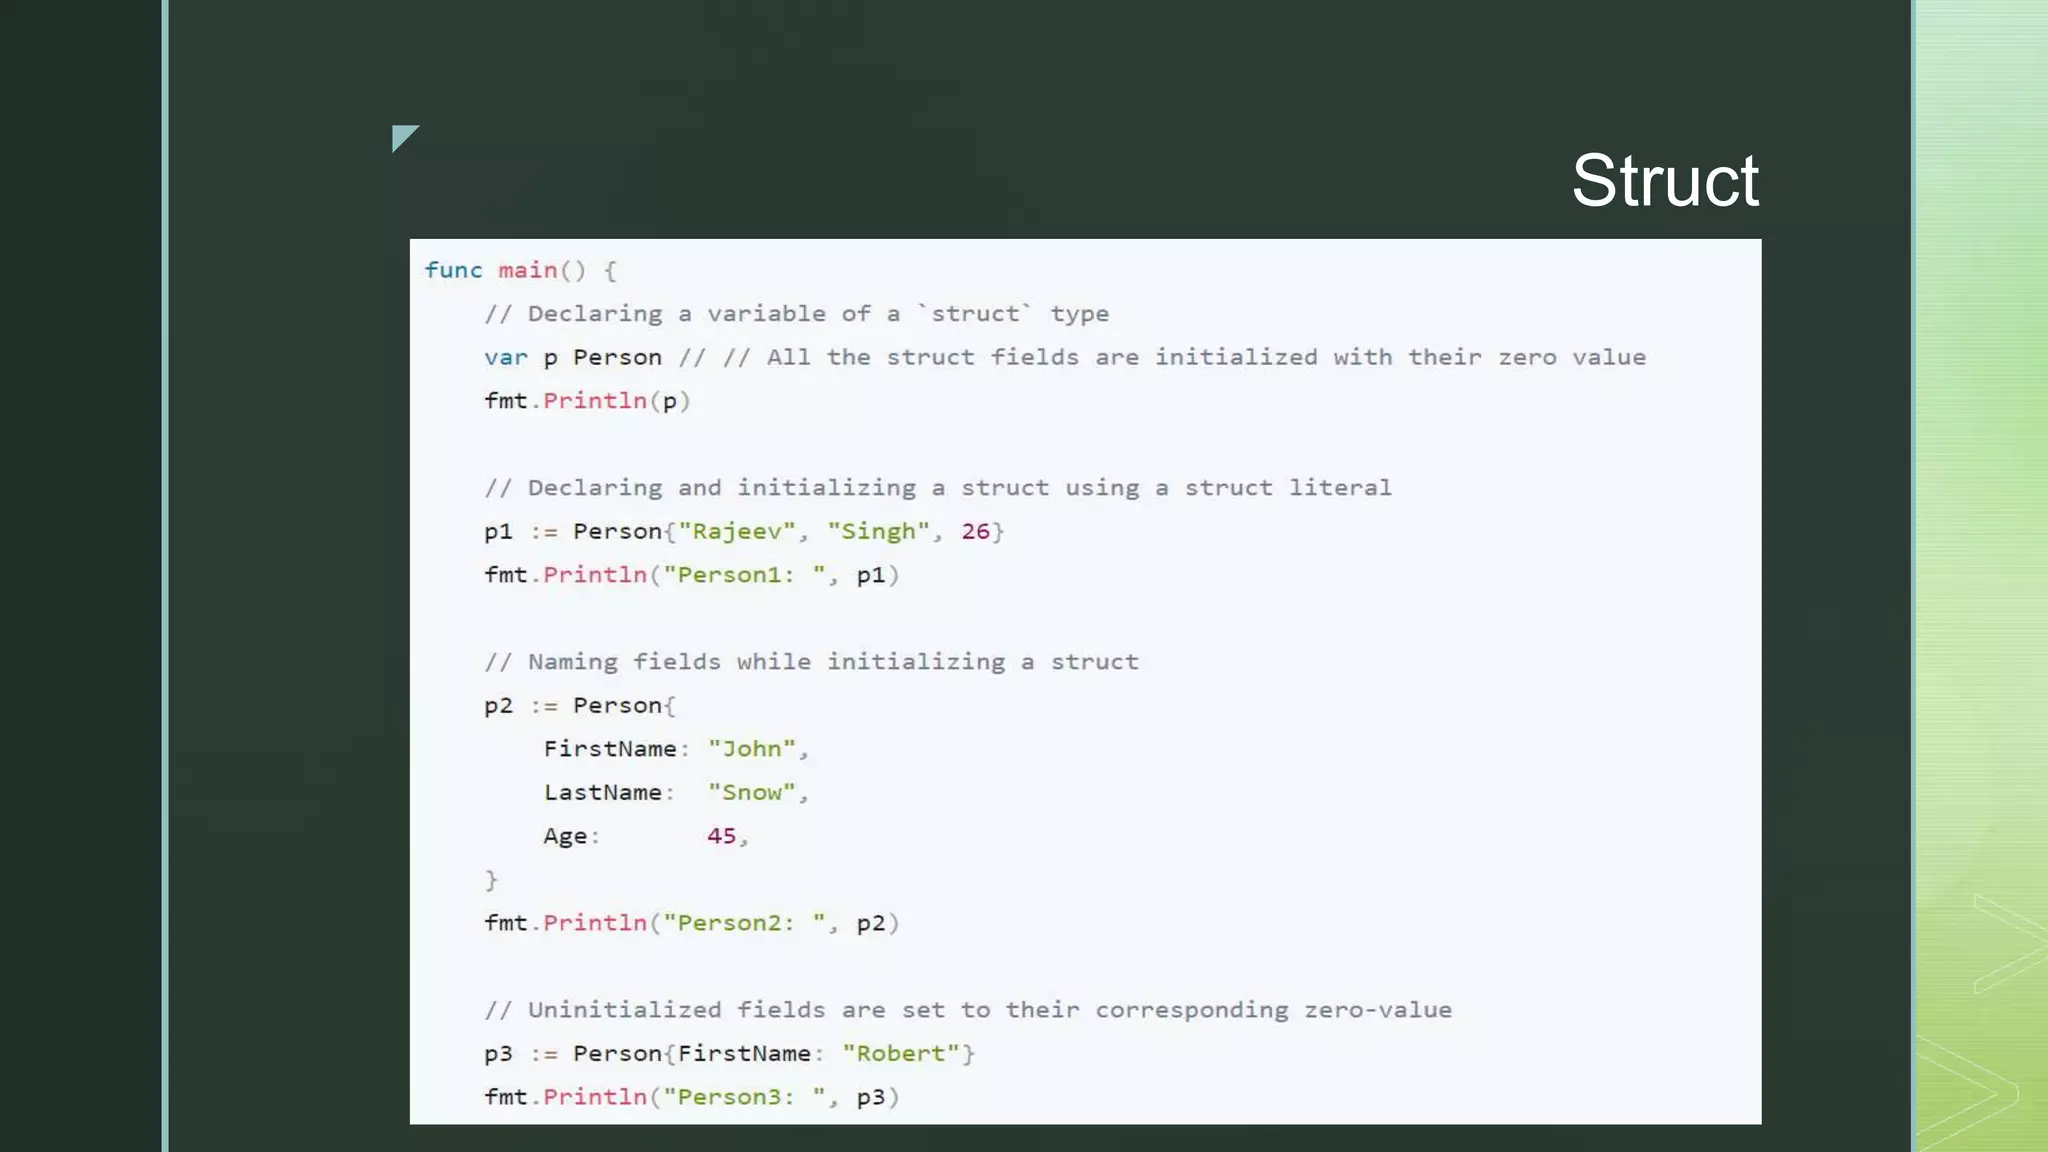This screenshot has width=2048, height=1152.
Task: Click the fmt.Println(p) statement
Action: click(x=587, y=401)
